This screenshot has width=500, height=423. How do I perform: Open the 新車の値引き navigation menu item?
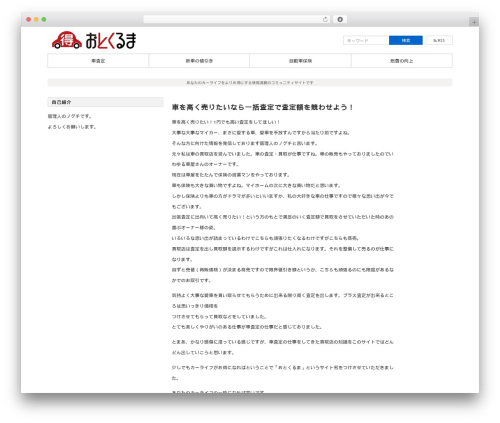[x=199, y=61]
